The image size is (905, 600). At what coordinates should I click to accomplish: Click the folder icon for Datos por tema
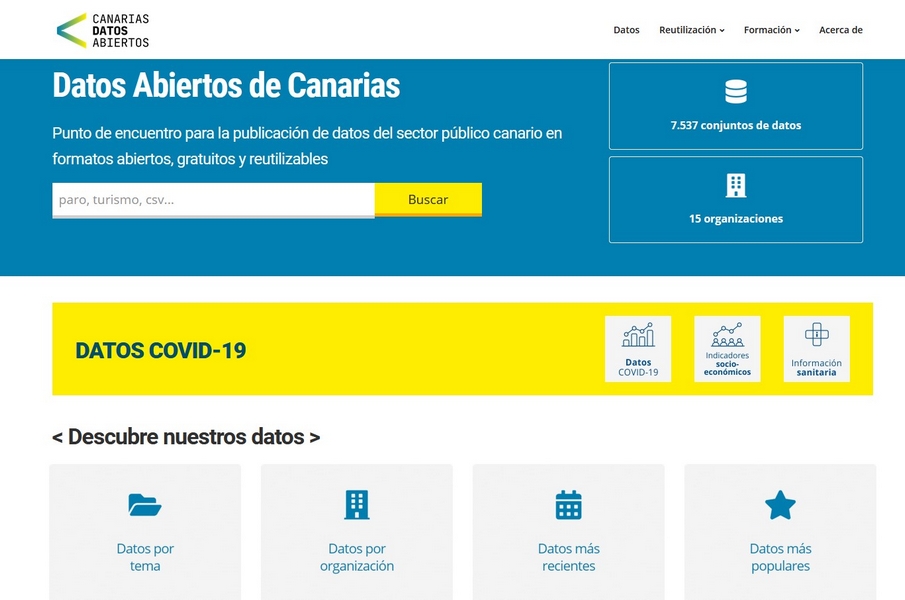point(145,505)
